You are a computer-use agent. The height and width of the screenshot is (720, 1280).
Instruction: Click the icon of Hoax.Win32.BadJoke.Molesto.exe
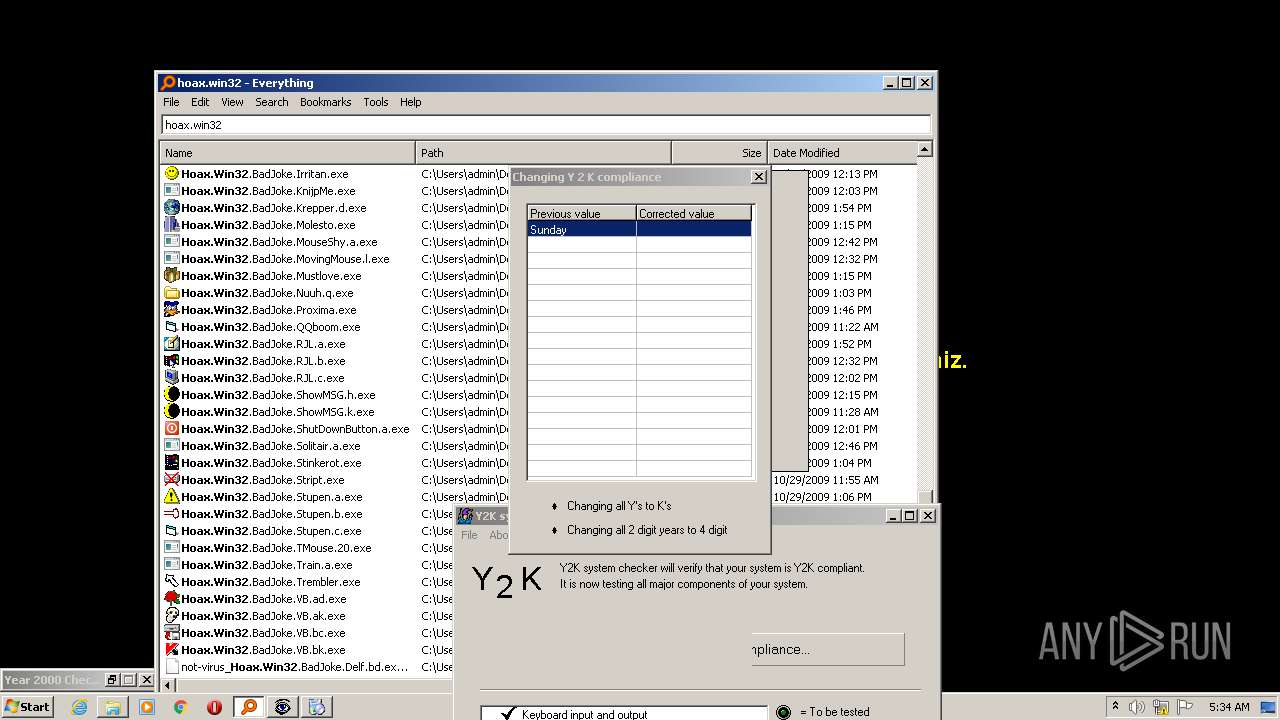[x=172, y=225]
